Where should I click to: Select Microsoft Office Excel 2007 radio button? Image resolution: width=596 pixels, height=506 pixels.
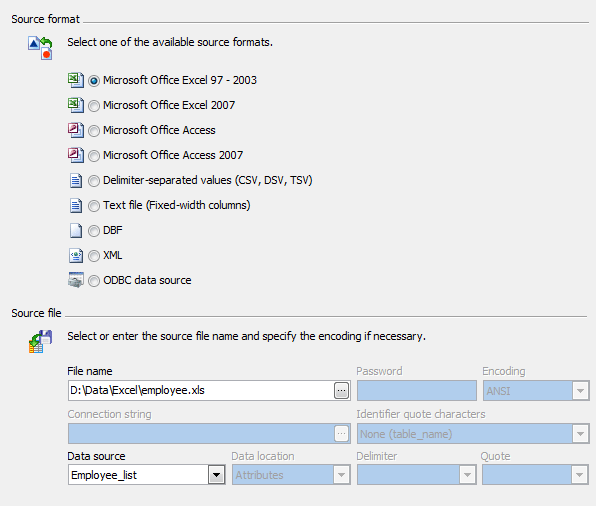pos(94,106)
